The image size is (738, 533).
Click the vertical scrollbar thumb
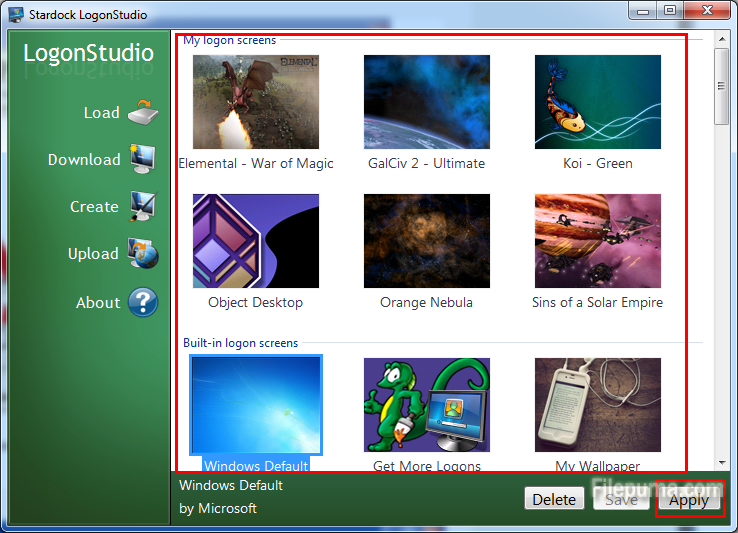[722, 86]
